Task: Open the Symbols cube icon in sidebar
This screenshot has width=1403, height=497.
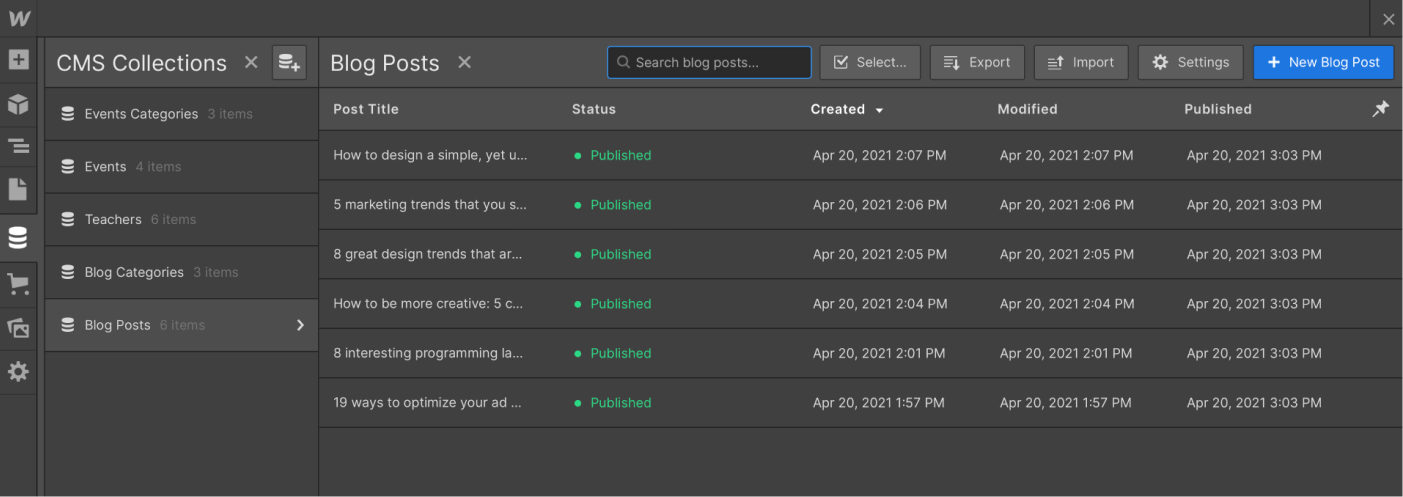Action: point(18,104)
